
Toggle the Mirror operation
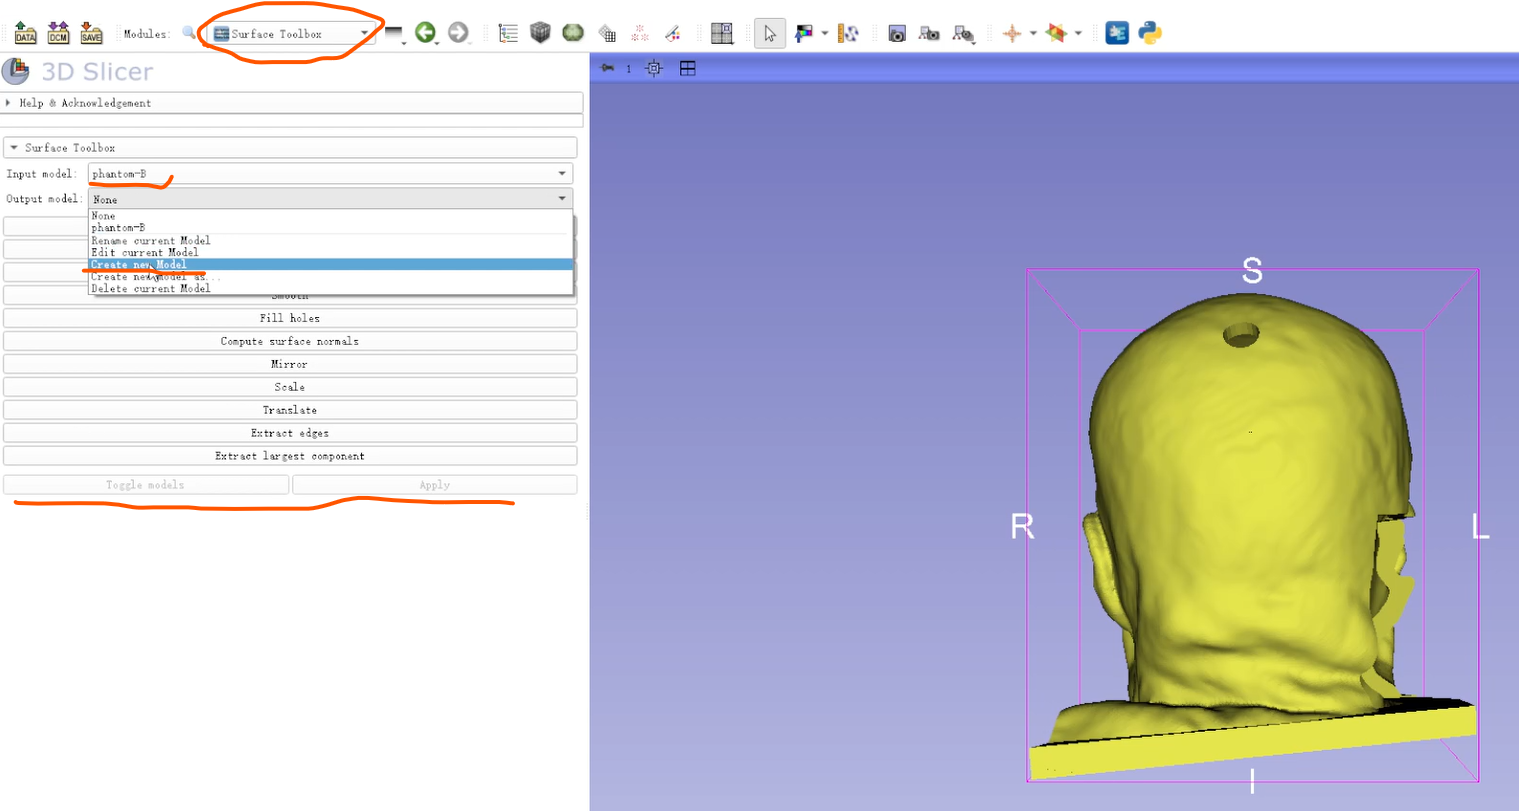point(290,364)
